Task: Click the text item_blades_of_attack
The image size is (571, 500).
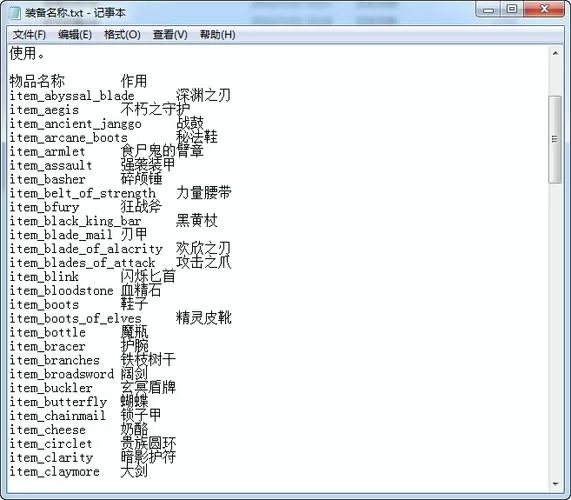Action: (x=82, y=263)
